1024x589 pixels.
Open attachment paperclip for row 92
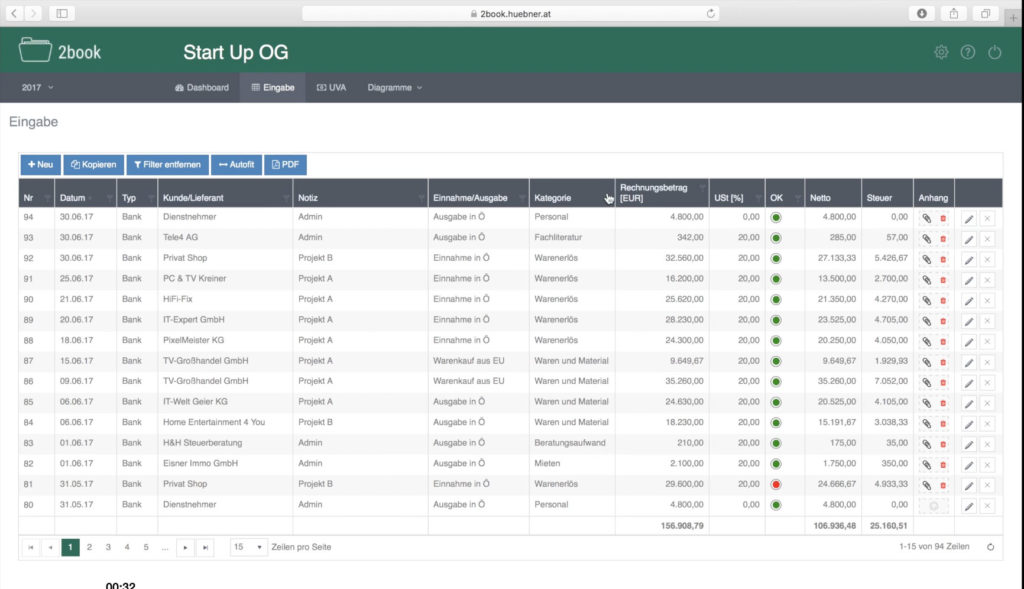926,259
